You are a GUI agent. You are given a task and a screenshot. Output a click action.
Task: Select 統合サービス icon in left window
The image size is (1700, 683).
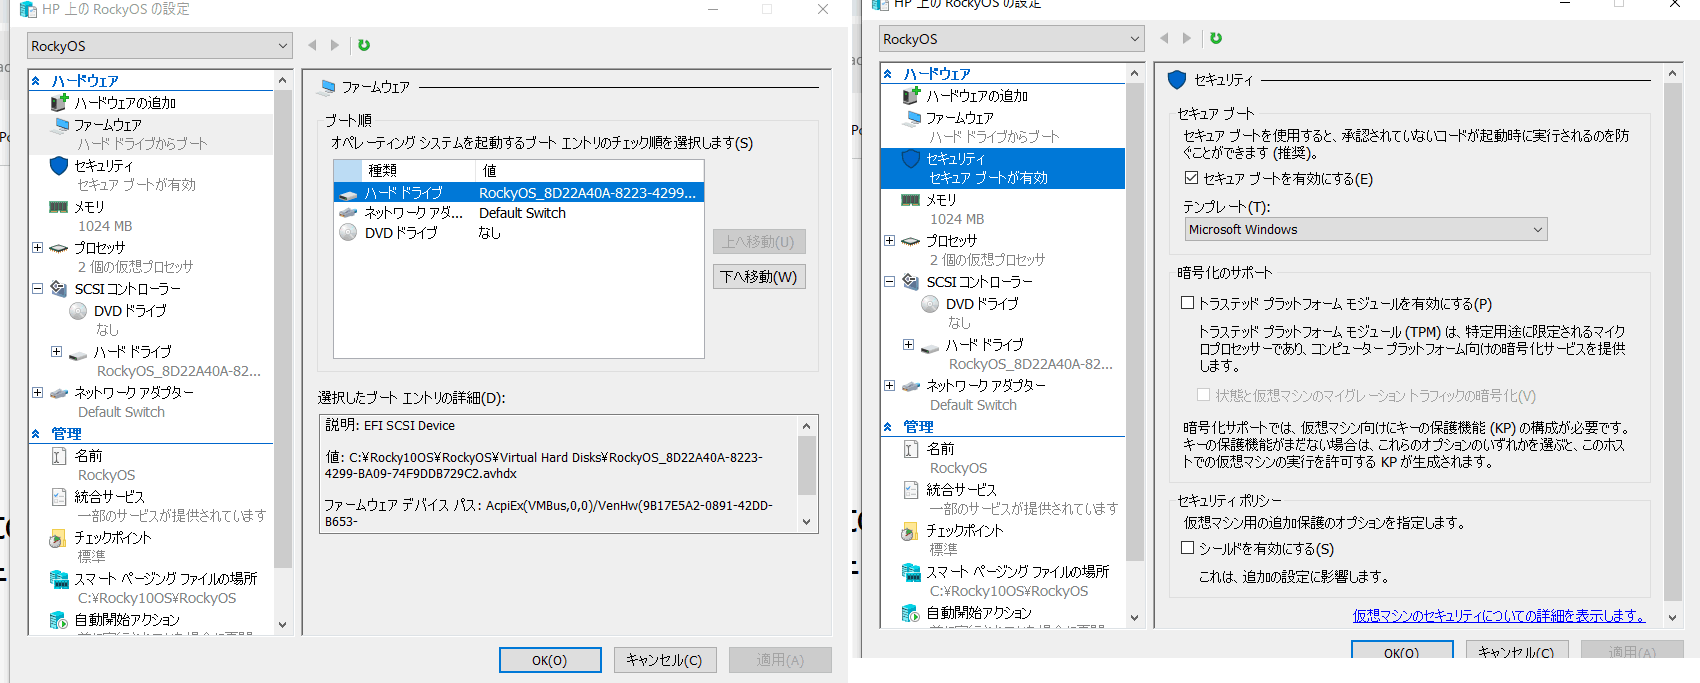59,497
